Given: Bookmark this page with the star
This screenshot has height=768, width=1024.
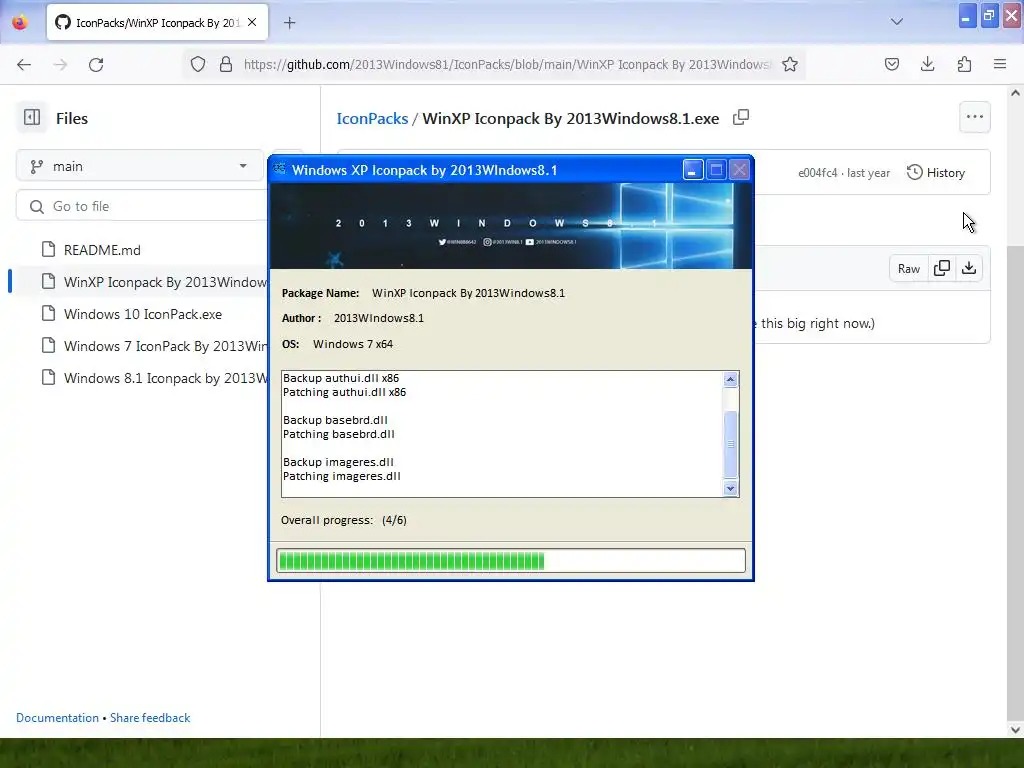Looking at the screenshot, I should 790,64.
